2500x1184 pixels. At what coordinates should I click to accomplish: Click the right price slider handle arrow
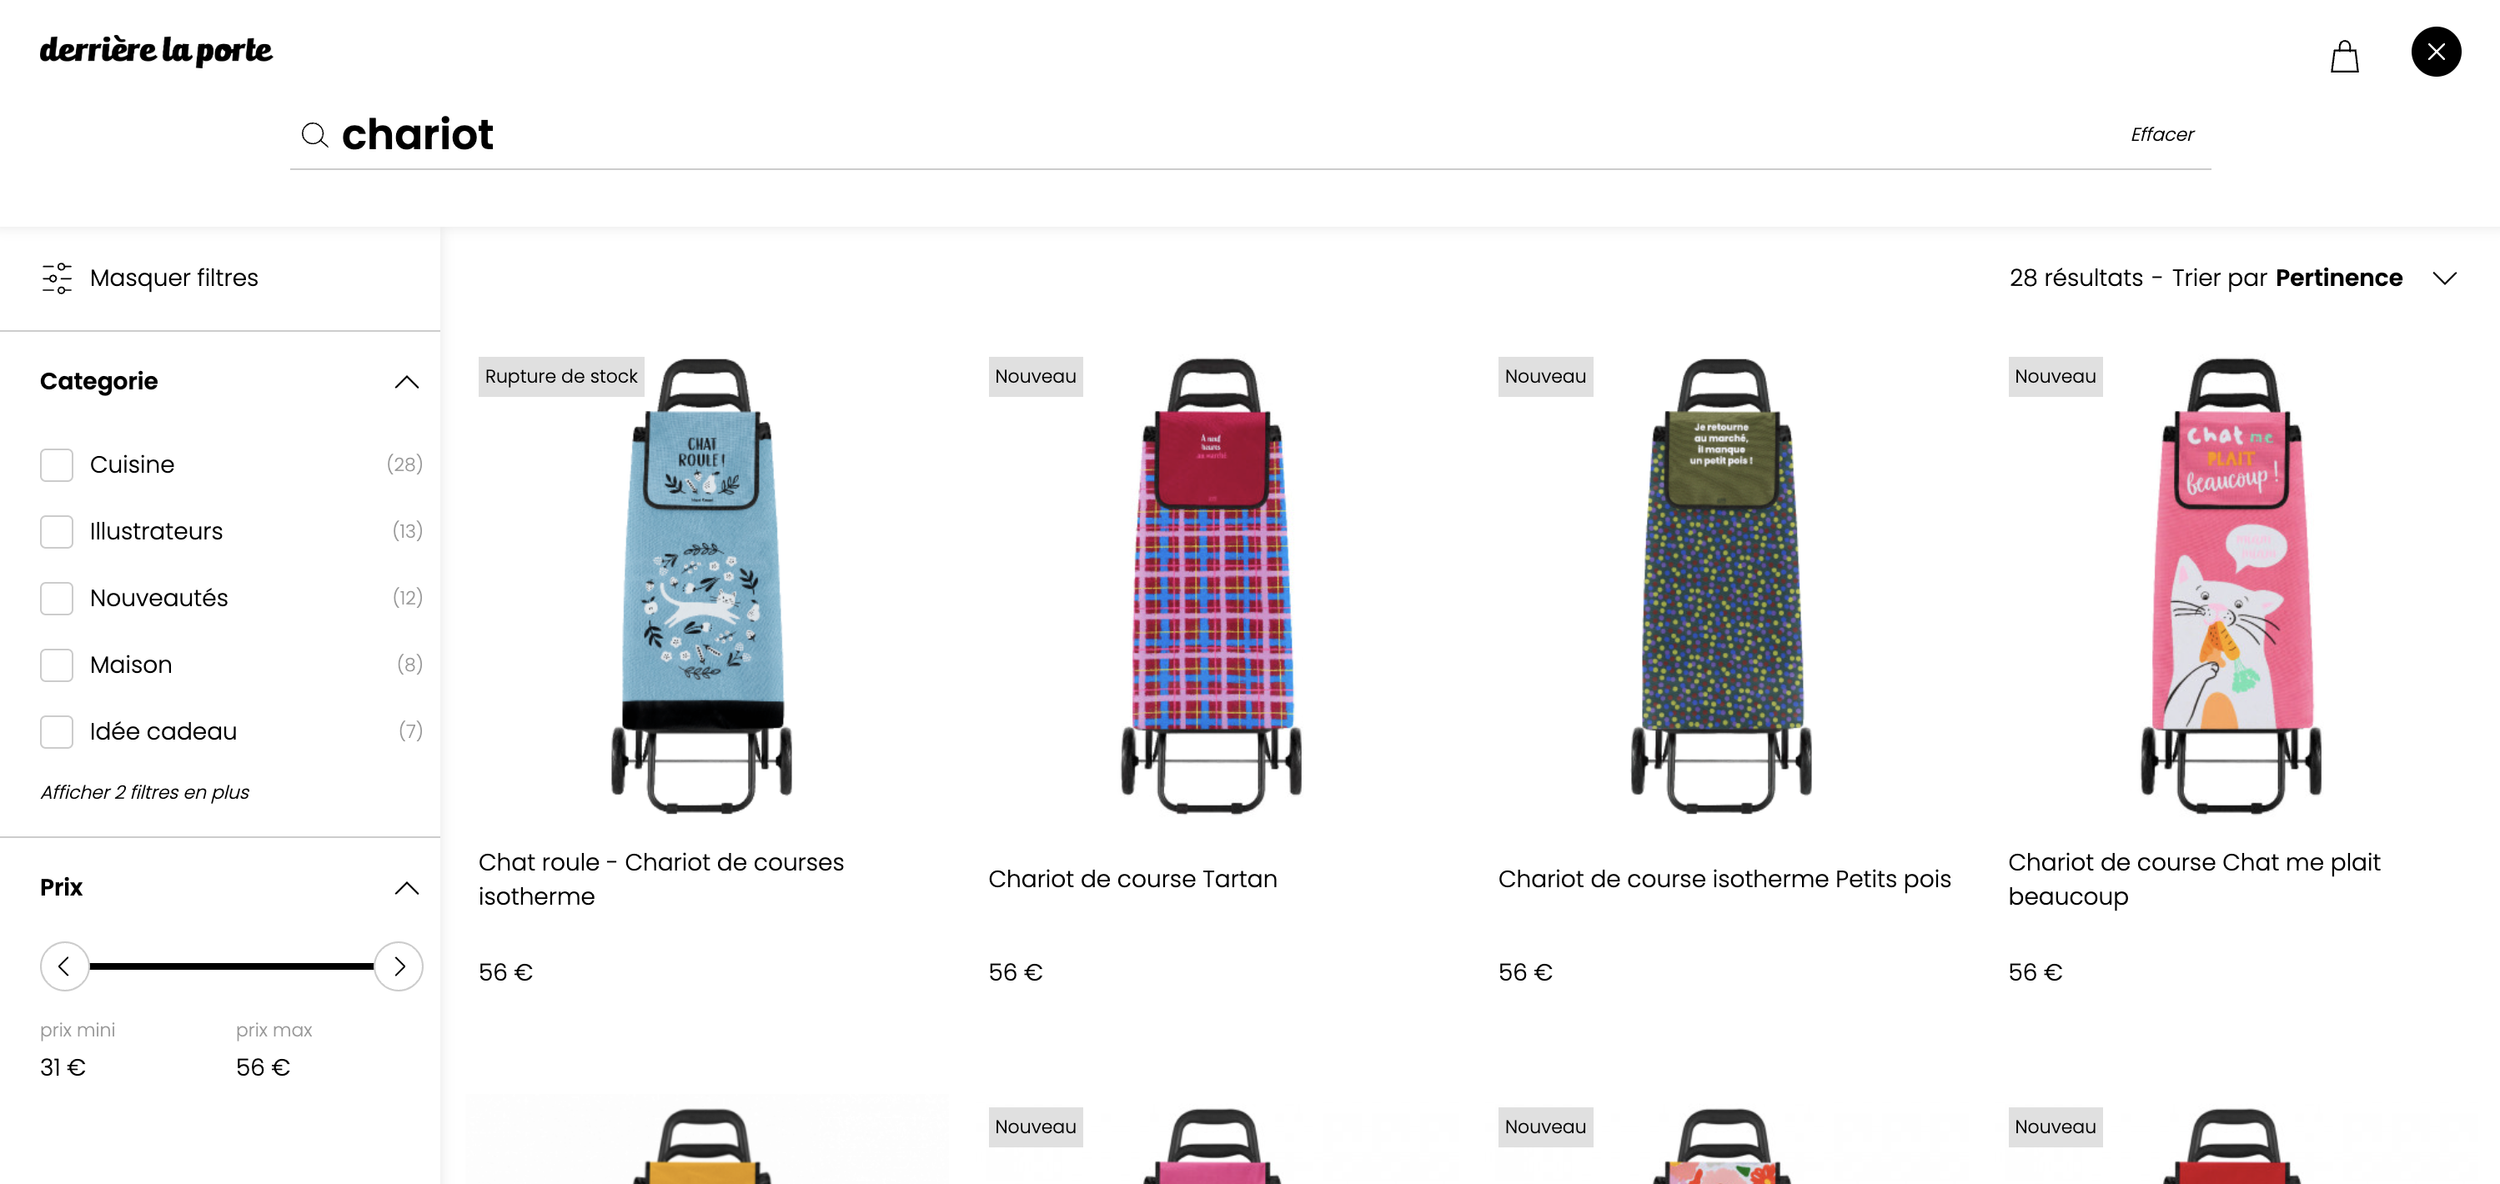click(x=399, y=966)
